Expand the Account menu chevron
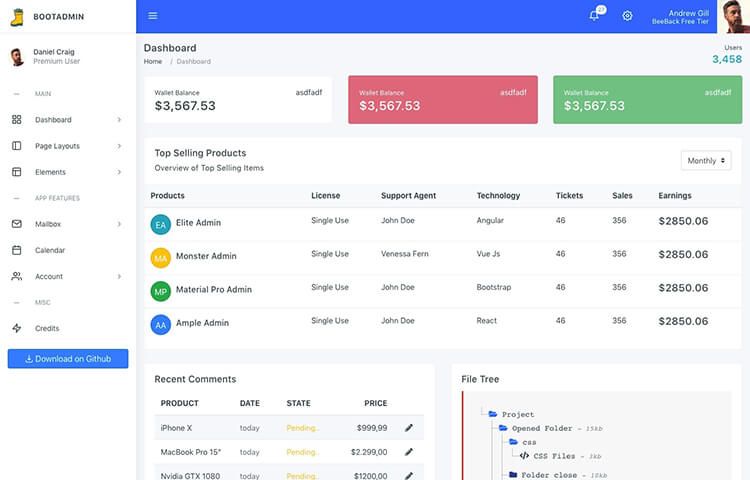The width and height of the screenshot is (750, 480). click(x=119, y=276)
